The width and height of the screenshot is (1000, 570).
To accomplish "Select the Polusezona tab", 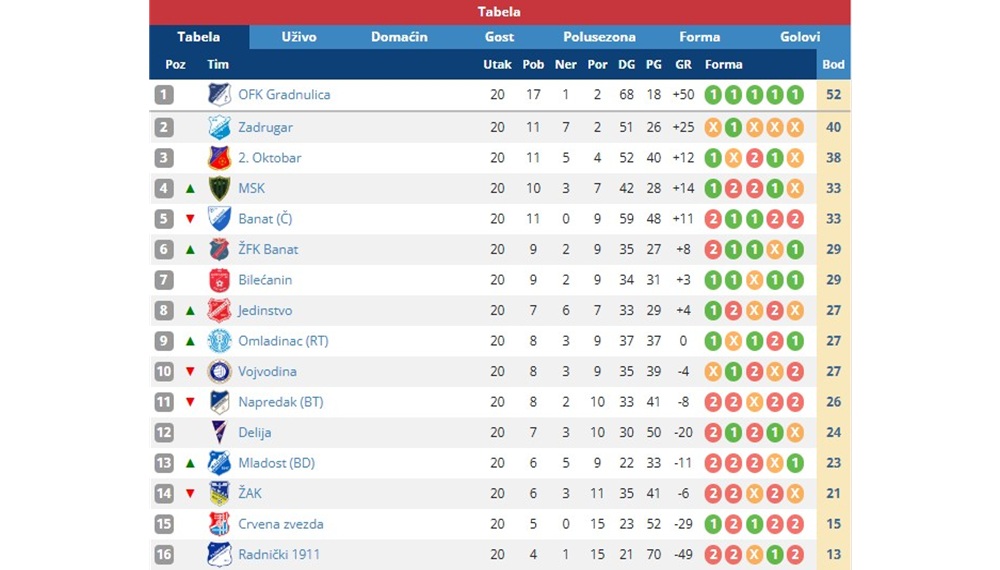I will [x=599, y=37].
